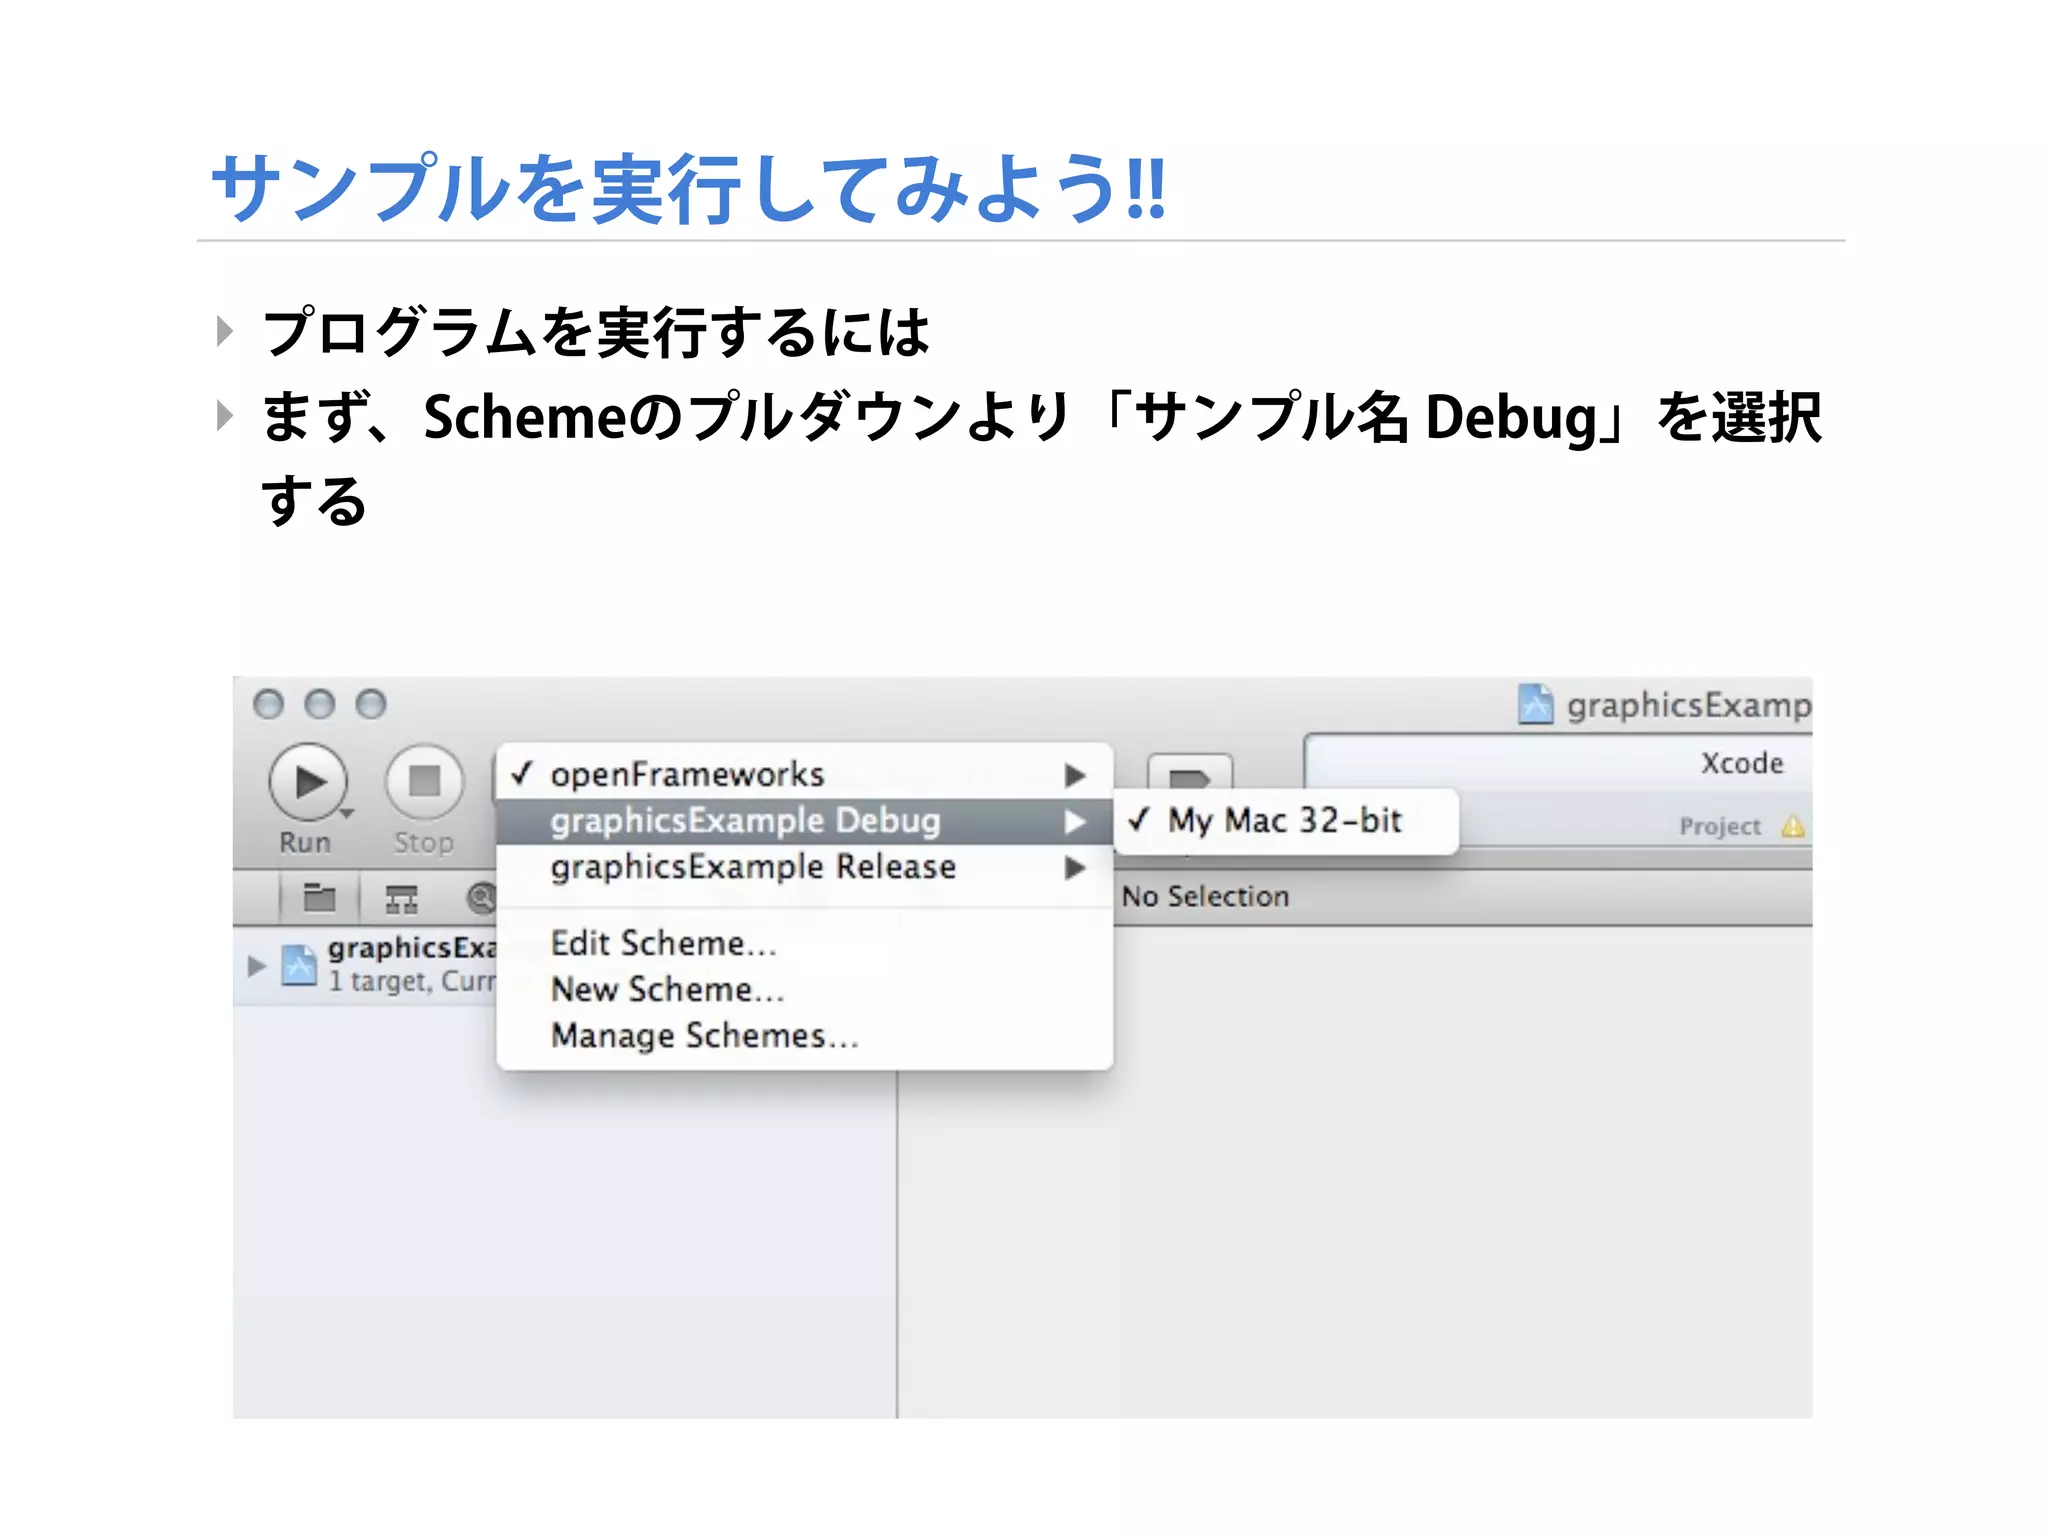Click the second gray window minimize circle
Screen dimensions: 2048x1536
tap(320, 704)
